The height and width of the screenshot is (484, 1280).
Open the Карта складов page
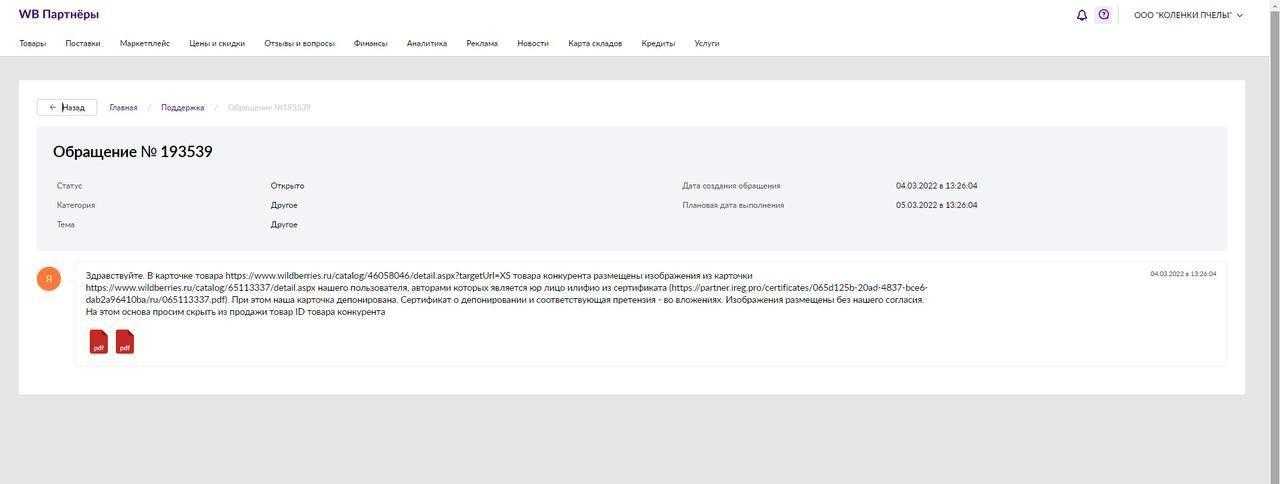595,44
